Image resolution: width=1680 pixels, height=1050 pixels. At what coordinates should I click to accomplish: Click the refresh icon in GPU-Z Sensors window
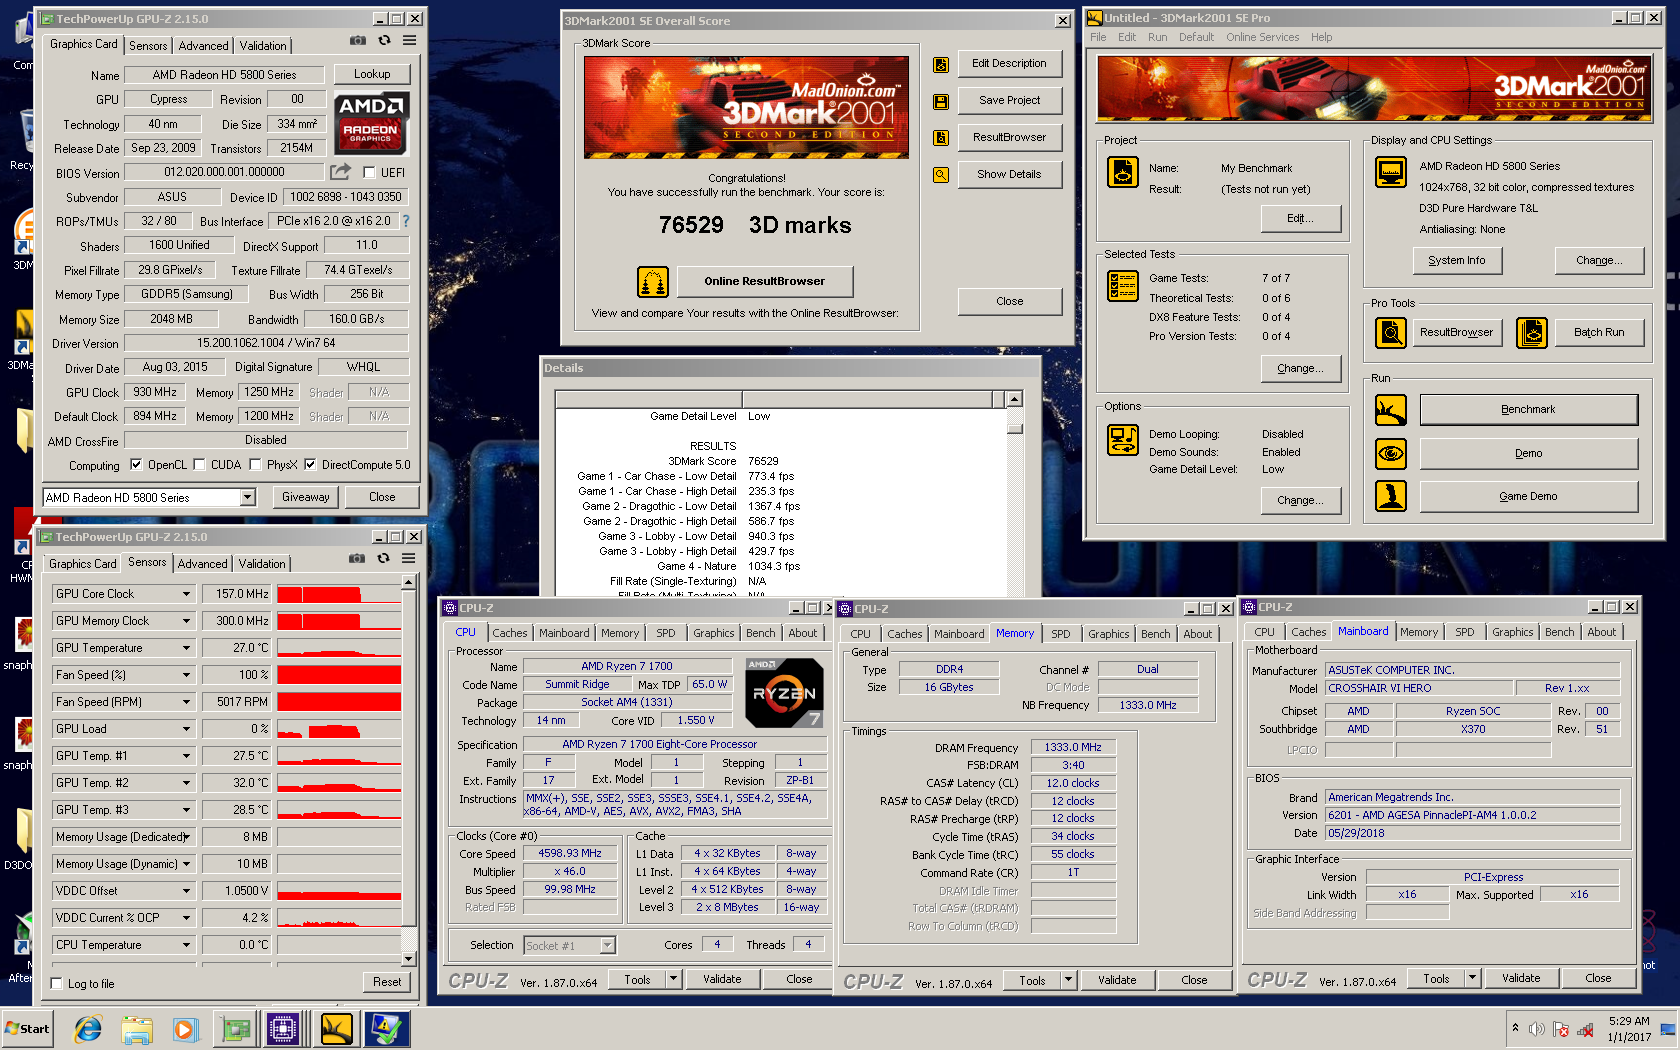click(x=383, y=559)
